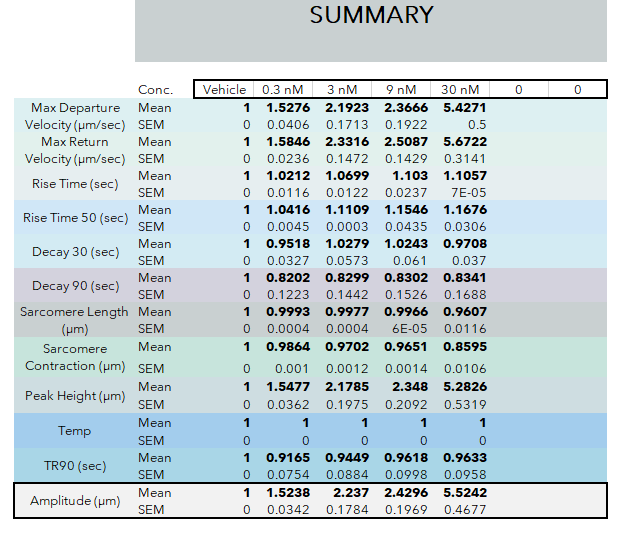This screenshot has width=619, height=533.
Task: Click the 30 nM header cell
Action: click(x=460, y=90)
